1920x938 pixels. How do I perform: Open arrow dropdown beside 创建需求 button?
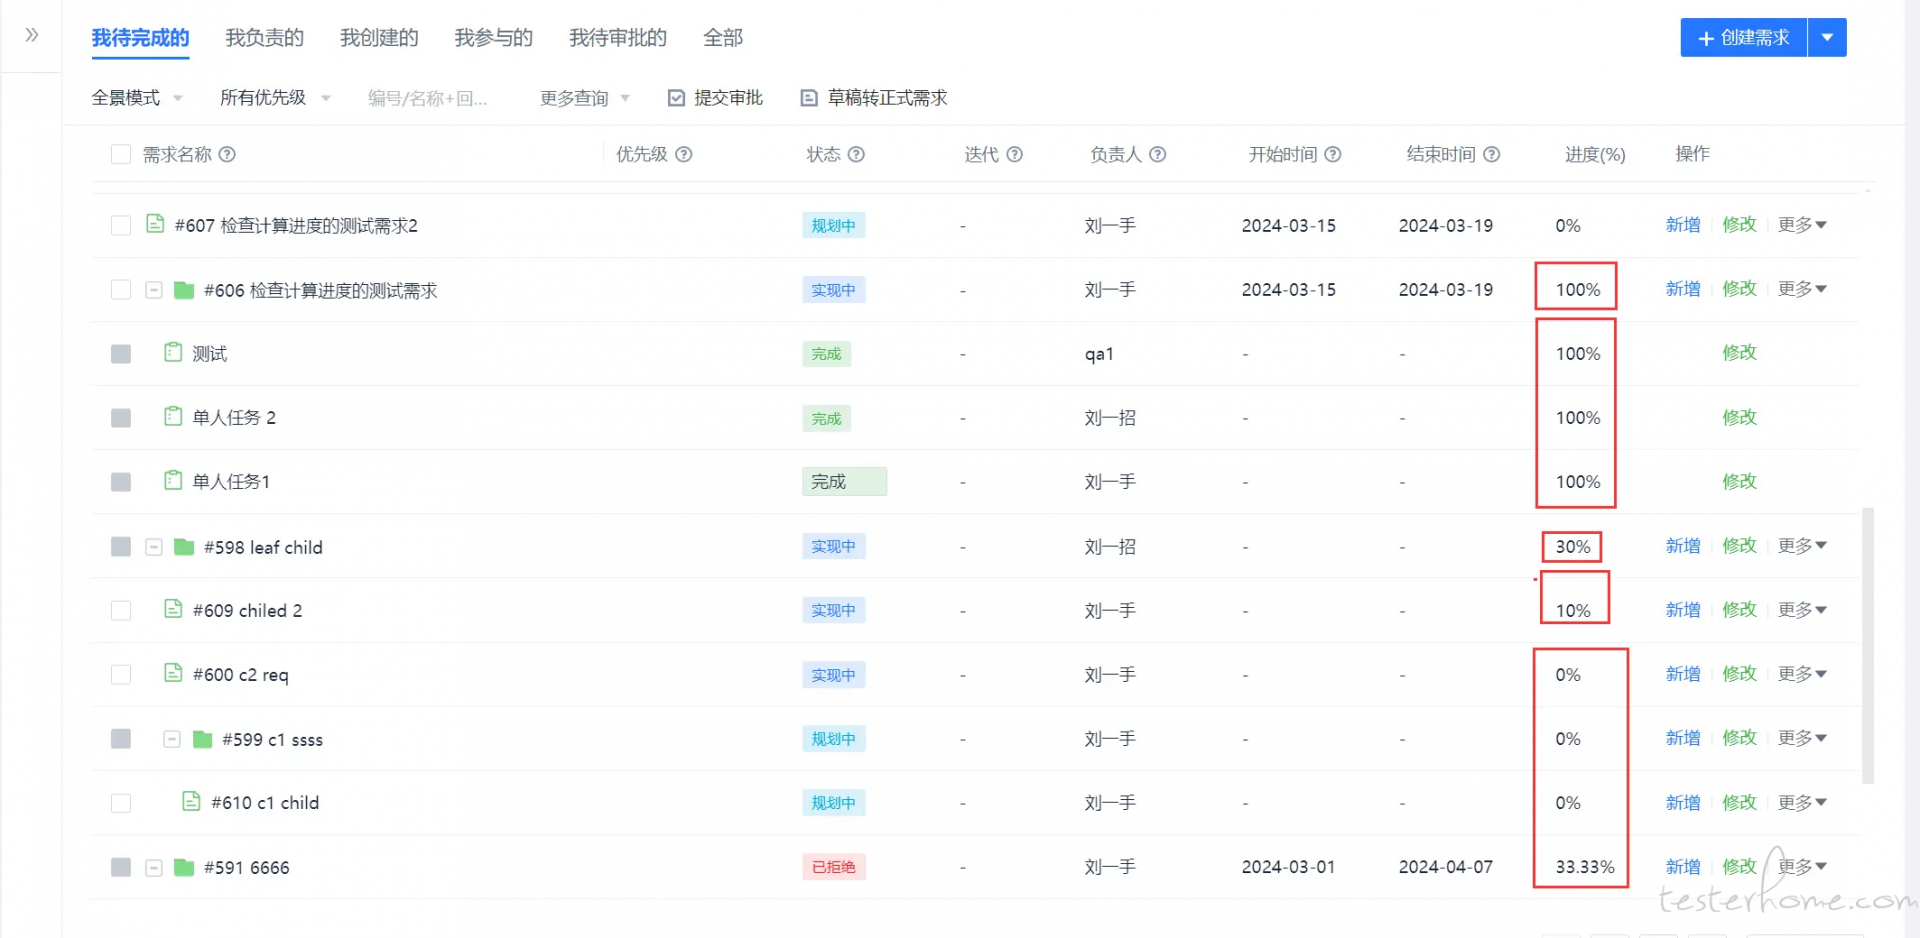[x=1827, y=37]
